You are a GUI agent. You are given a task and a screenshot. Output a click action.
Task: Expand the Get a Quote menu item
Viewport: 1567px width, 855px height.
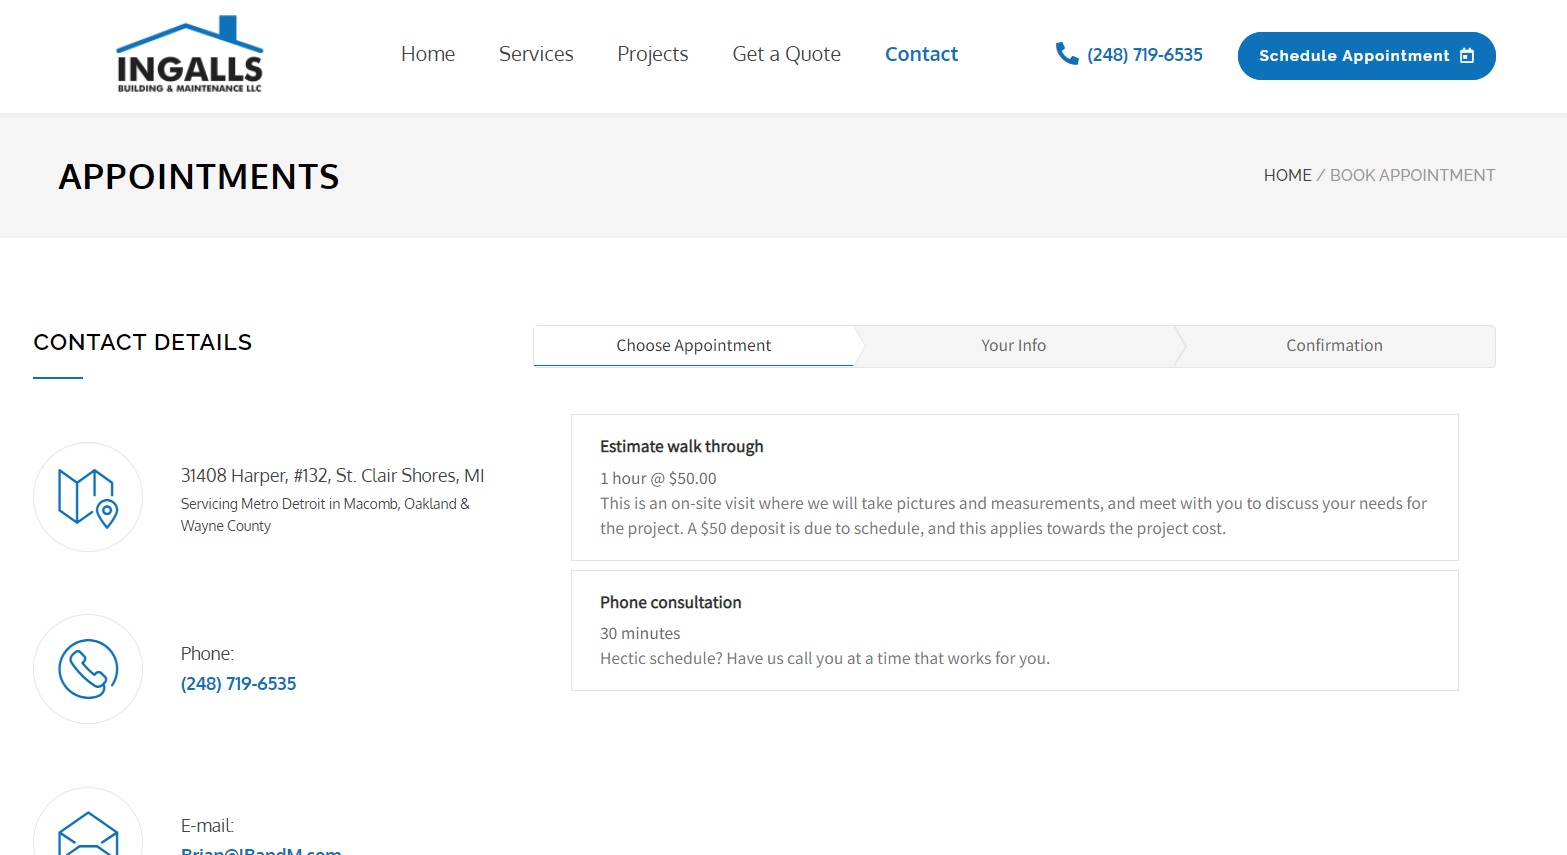tap(786, 54)
